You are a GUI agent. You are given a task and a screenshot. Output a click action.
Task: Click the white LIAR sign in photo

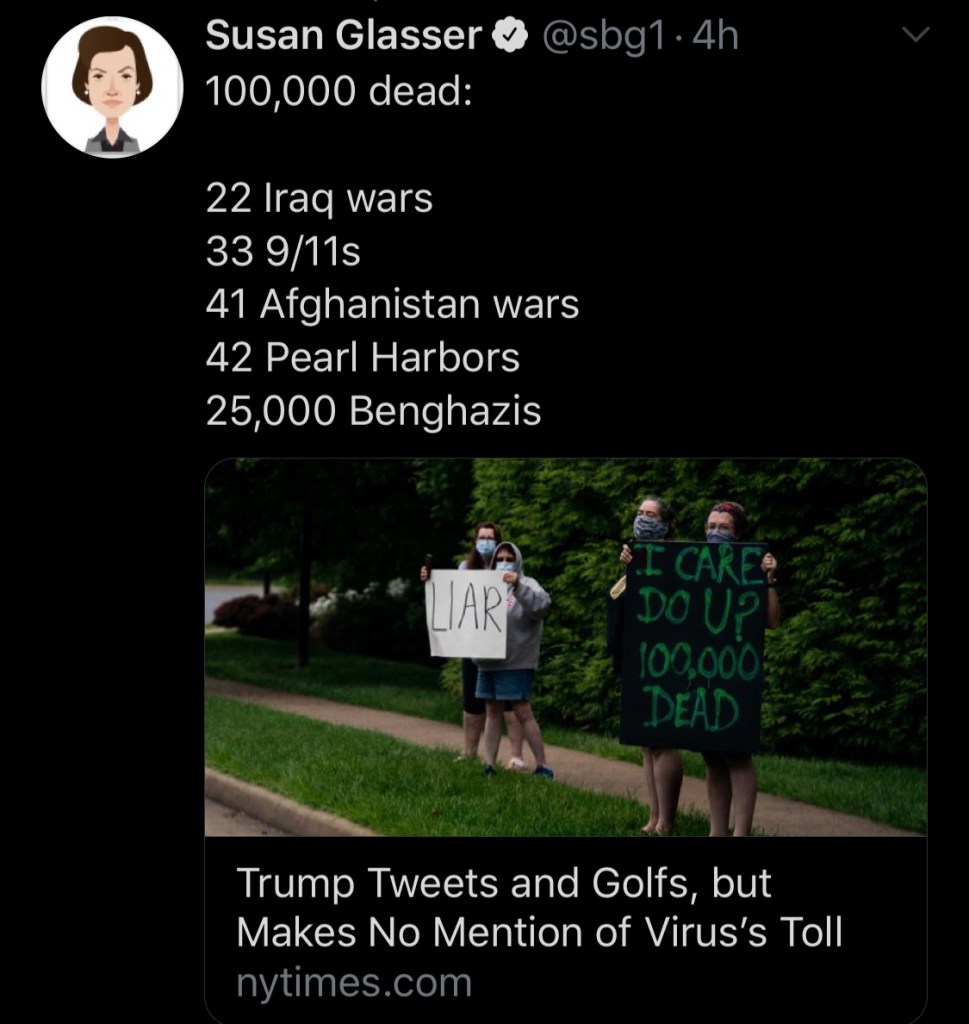(x=467, y=613)
